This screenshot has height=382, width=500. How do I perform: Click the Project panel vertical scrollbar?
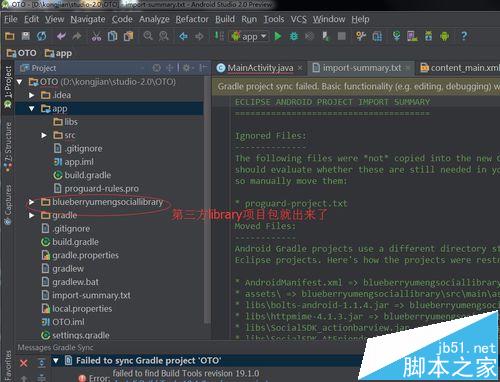point(207,200)
